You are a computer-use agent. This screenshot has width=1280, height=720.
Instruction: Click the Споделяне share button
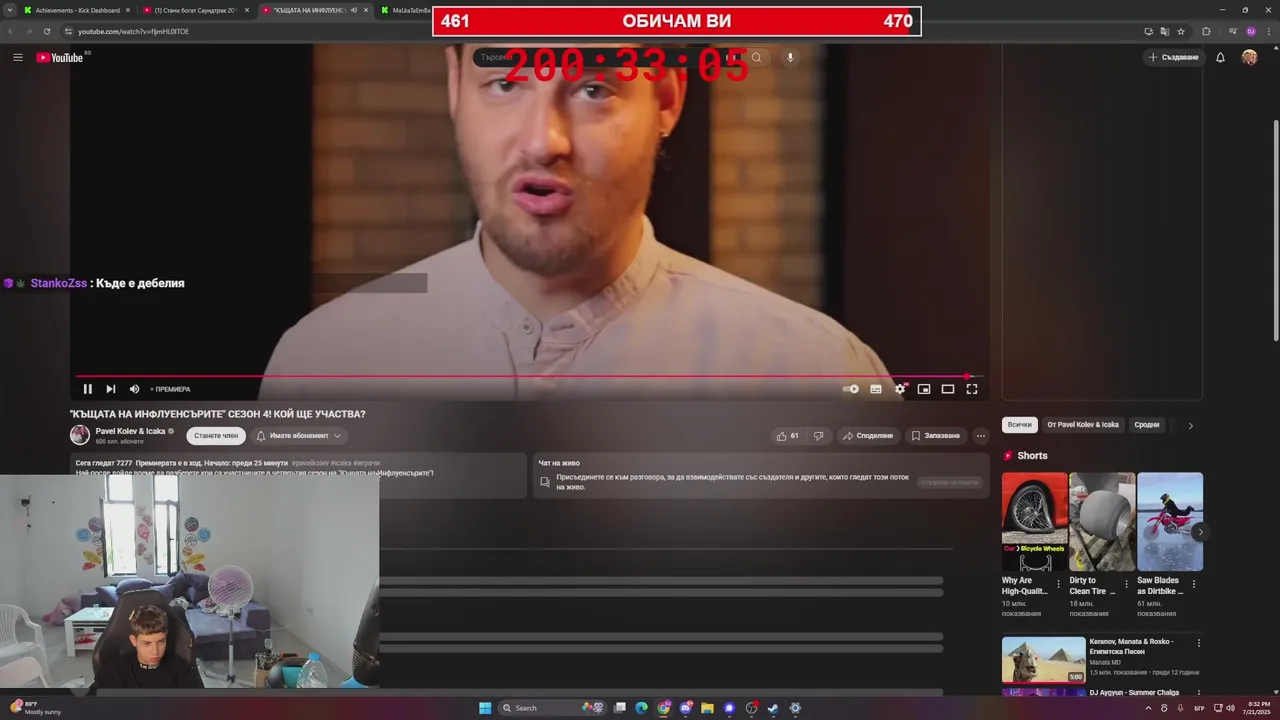[868, 435]
